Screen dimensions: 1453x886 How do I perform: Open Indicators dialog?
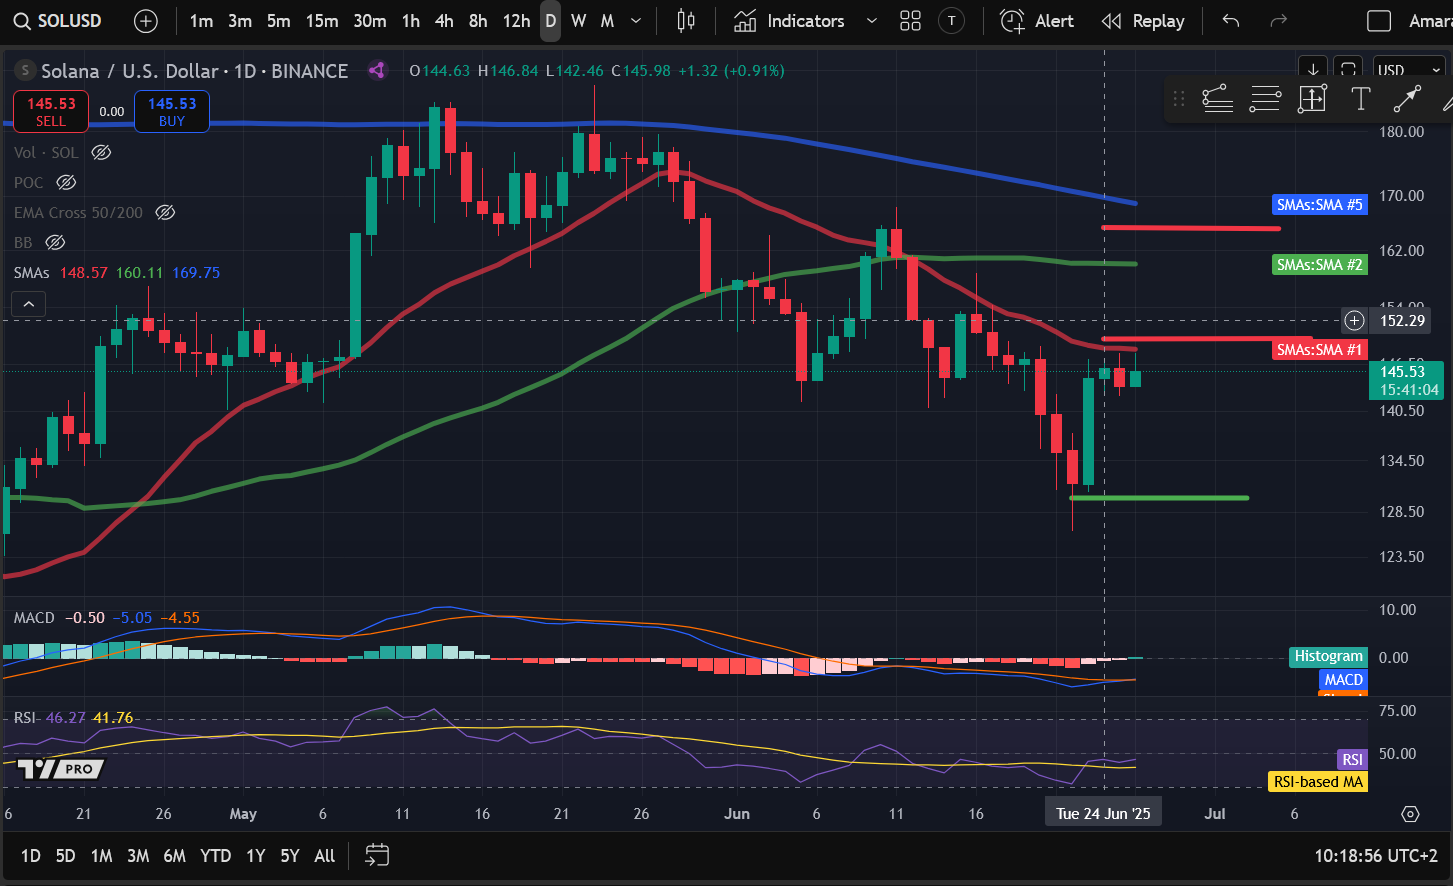tap(790, 21)
